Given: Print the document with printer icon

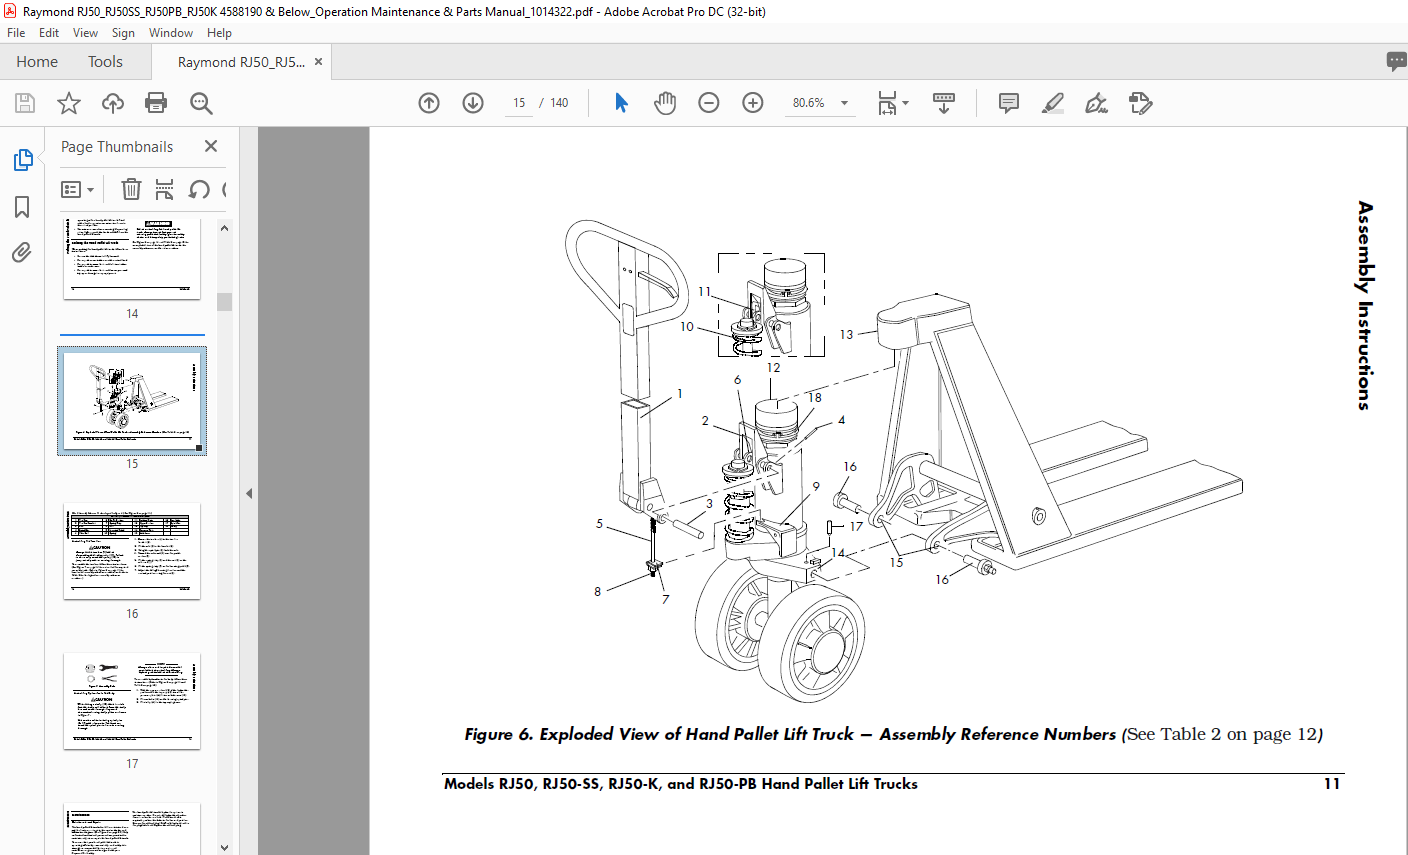Looking at the screenshot, I should (156, 103).
